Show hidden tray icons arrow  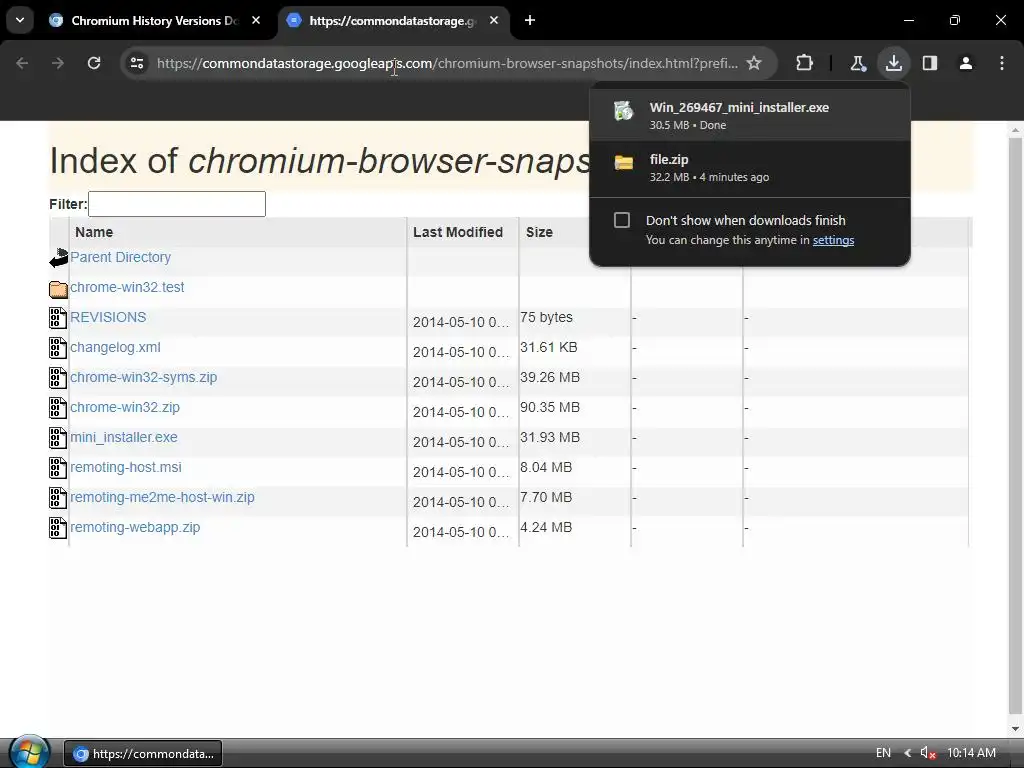coord(908,753)
